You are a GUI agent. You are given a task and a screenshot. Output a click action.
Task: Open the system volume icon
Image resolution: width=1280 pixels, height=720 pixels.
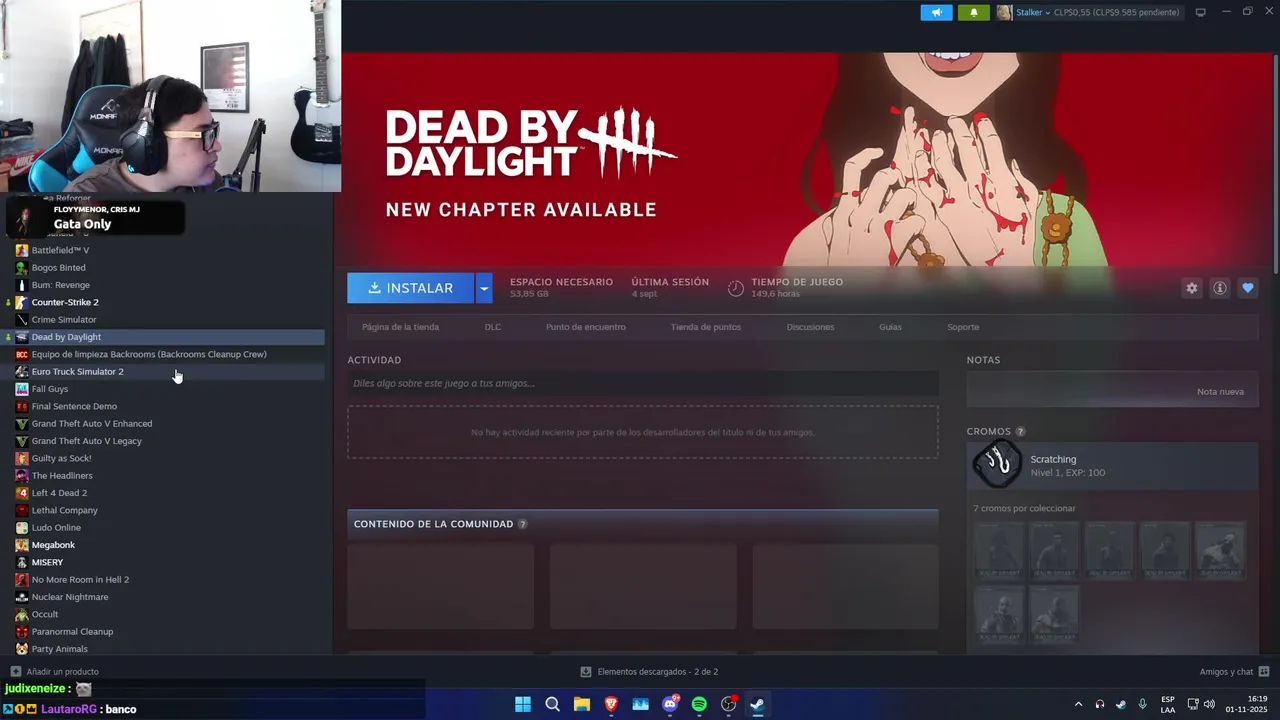(1209, 704)
